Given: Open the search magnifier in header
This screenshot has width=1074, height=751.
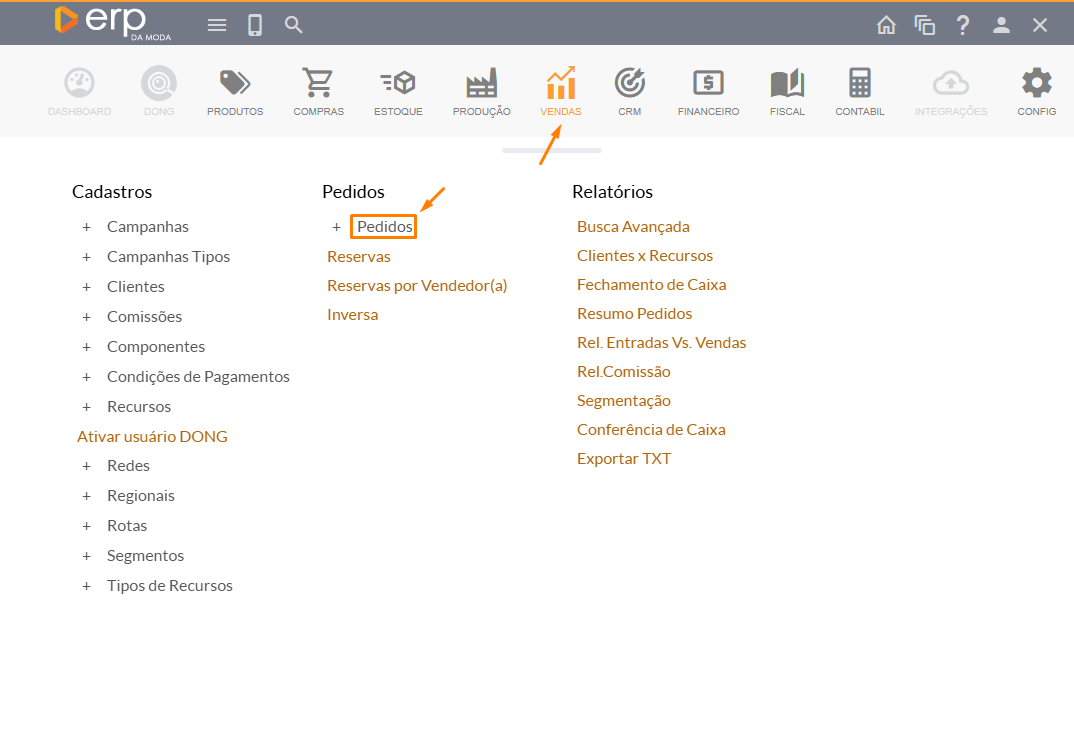Looking at the screenshot, I should (x=293, y=25).
